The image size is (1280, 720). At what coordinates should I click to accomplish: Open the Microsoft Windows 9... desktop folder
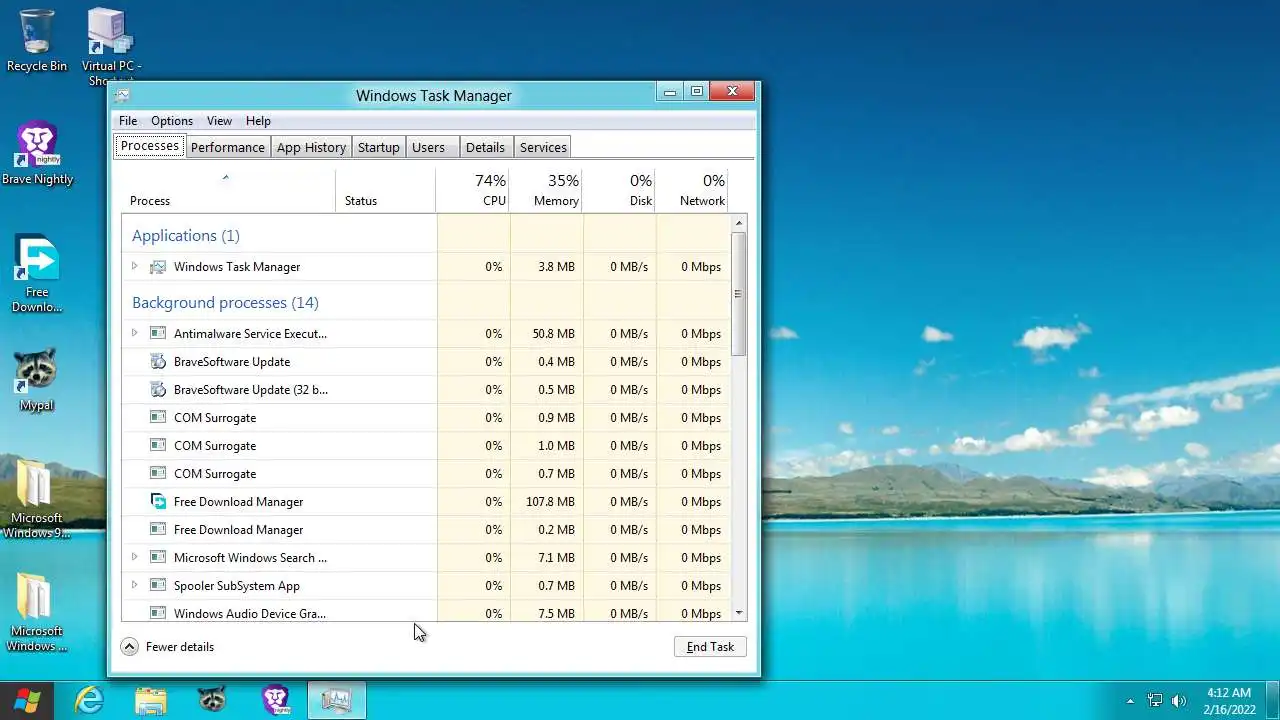pyautogui.click(x=37, y=497)
